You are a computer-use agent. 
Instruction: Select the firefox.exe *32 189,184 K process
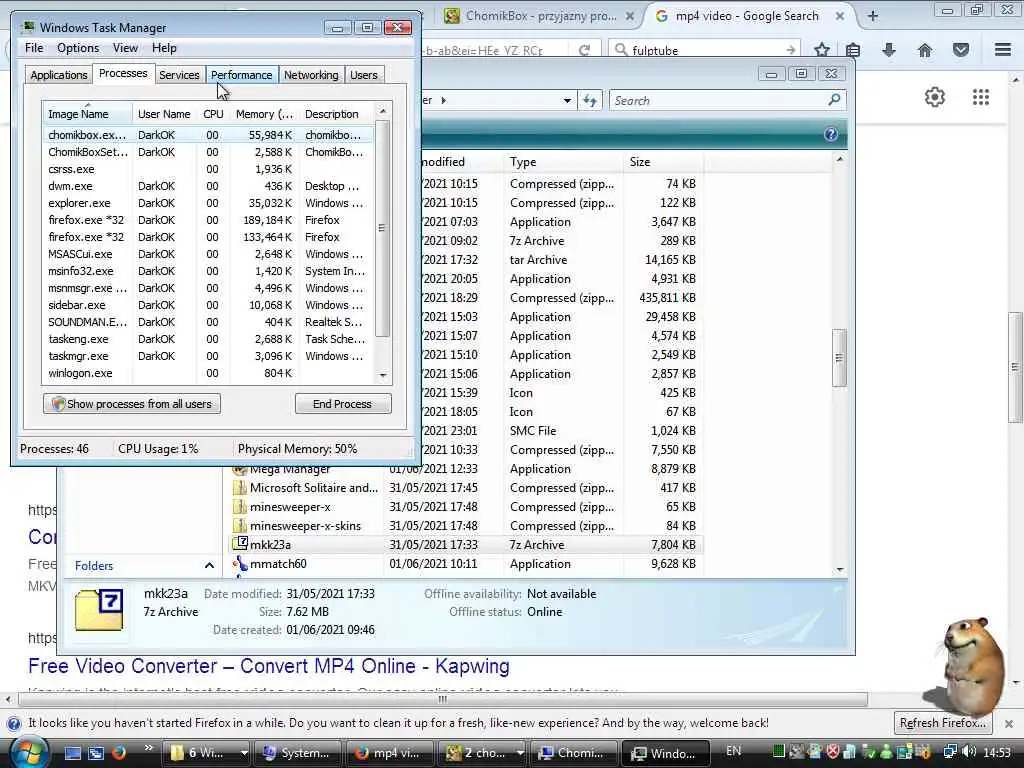[208, 220]
